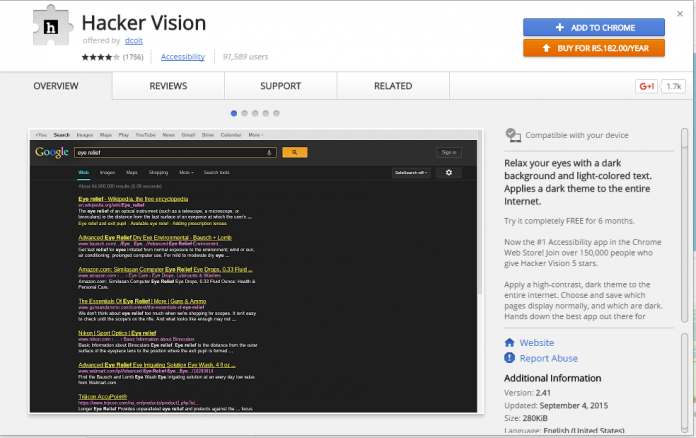
Task: Click the Version 2.41 text
Action: [527, 393]
